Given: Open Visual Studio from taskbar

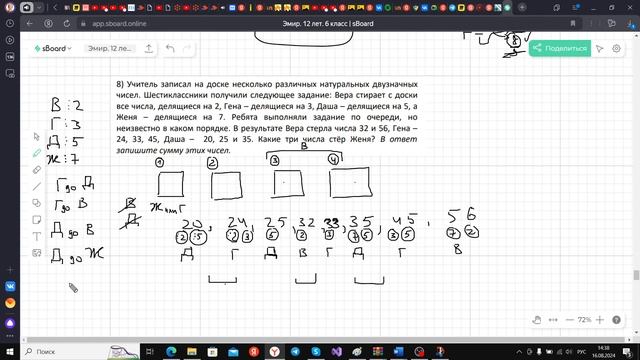Looking at the screenshot, I should [x=337, y=351].
